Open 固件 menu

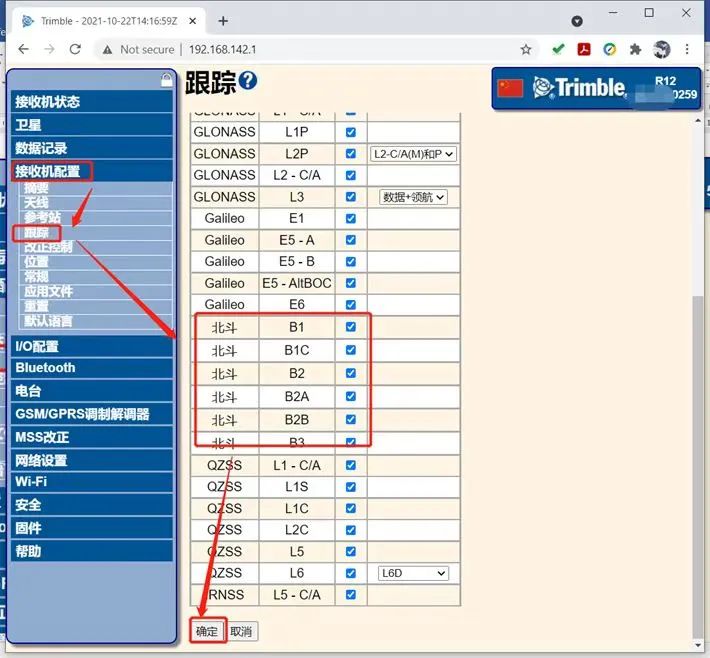(92, 528)
